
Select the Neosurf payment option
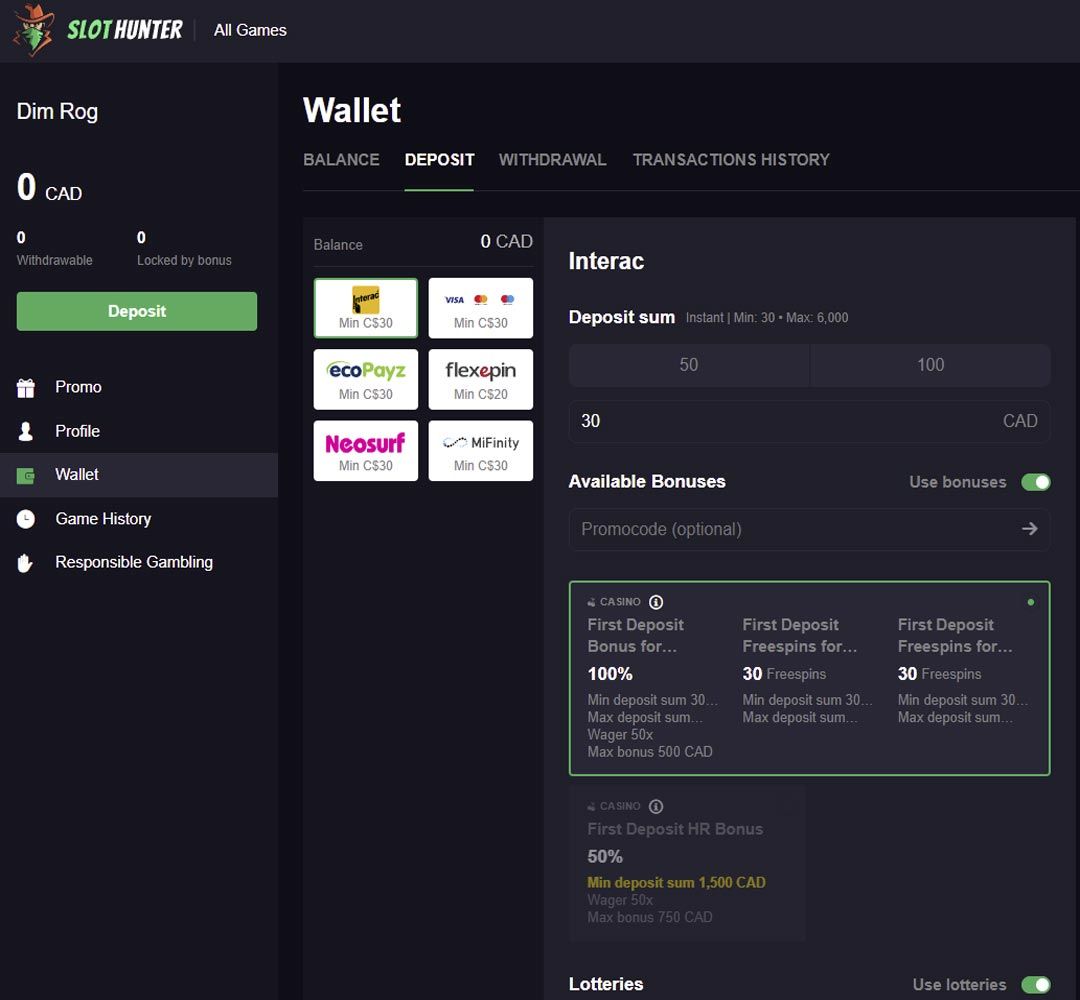tap(366, 451)
